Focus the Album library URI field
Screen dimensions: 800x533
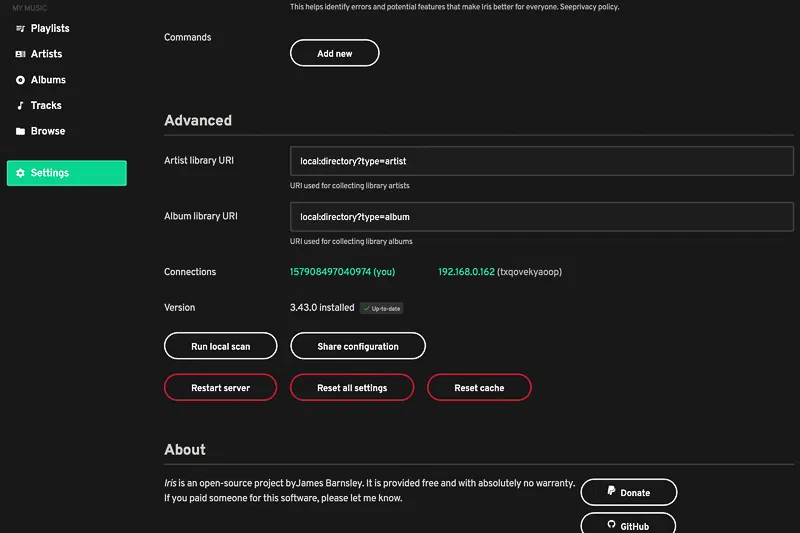[x=541, y=216]
